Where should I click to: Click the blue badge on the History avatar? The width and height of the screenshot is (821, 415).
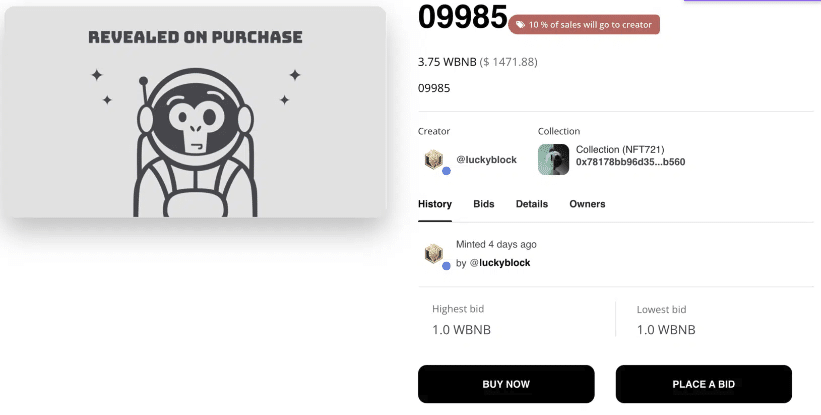click(x=446, y=266)
